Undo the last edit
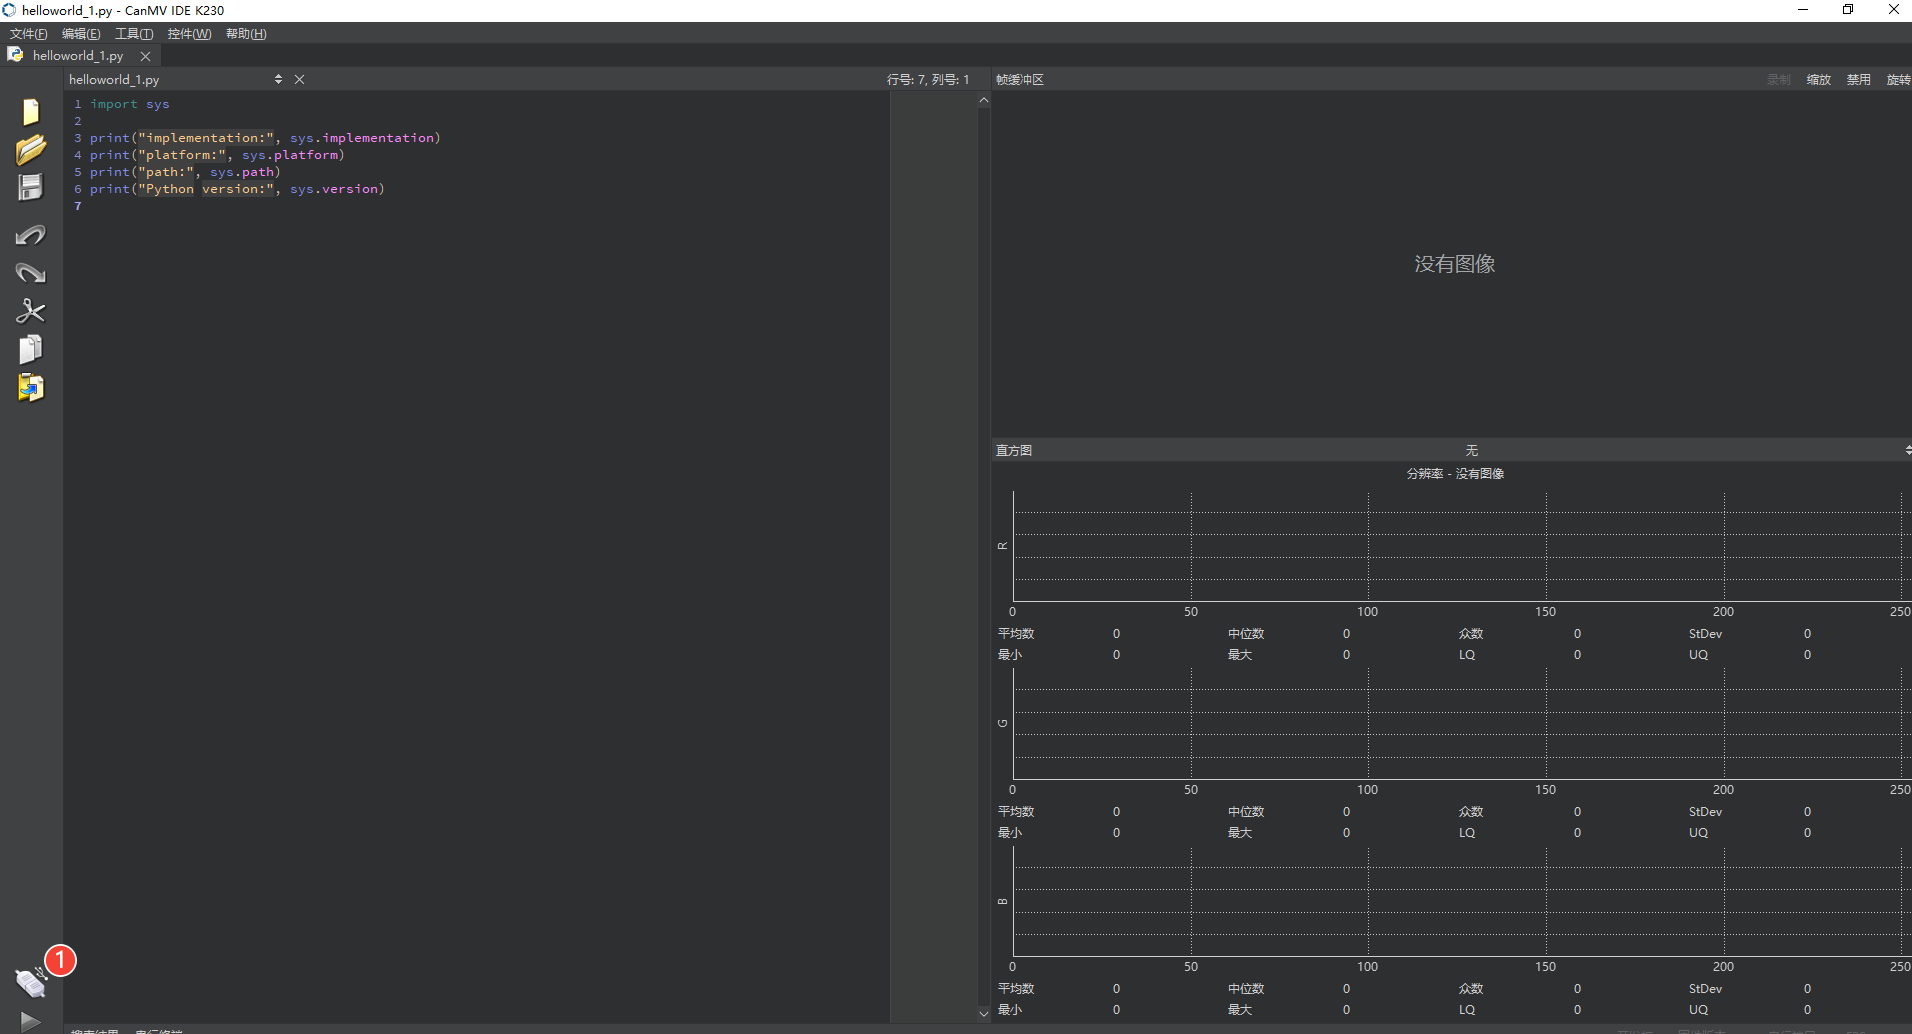Viewport: 1912px width, 1034px height. point(31,235)
